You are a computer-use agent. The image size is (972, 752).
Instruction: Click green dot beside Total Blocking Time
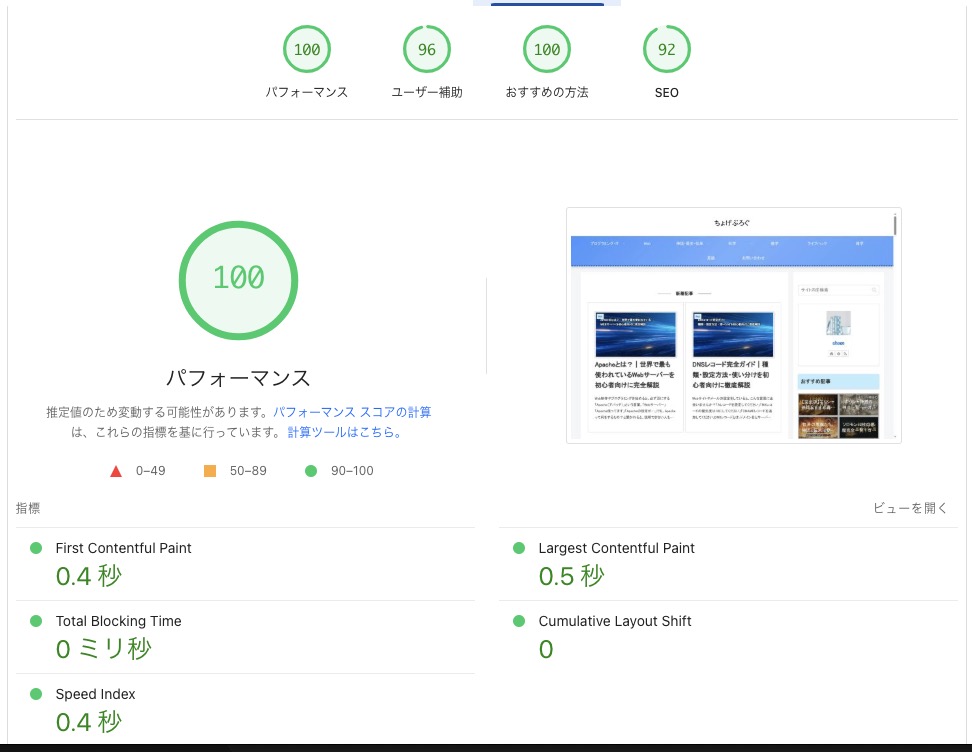(x=36, y=621)
